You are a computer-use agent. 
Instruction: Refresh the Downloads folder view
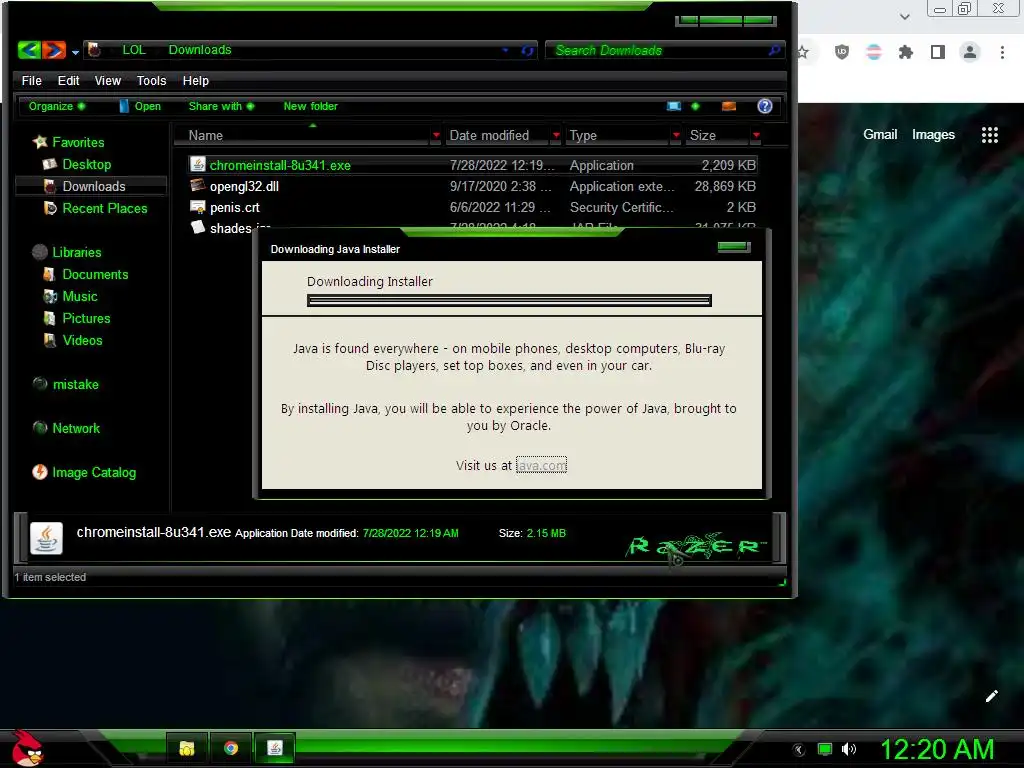528,50
